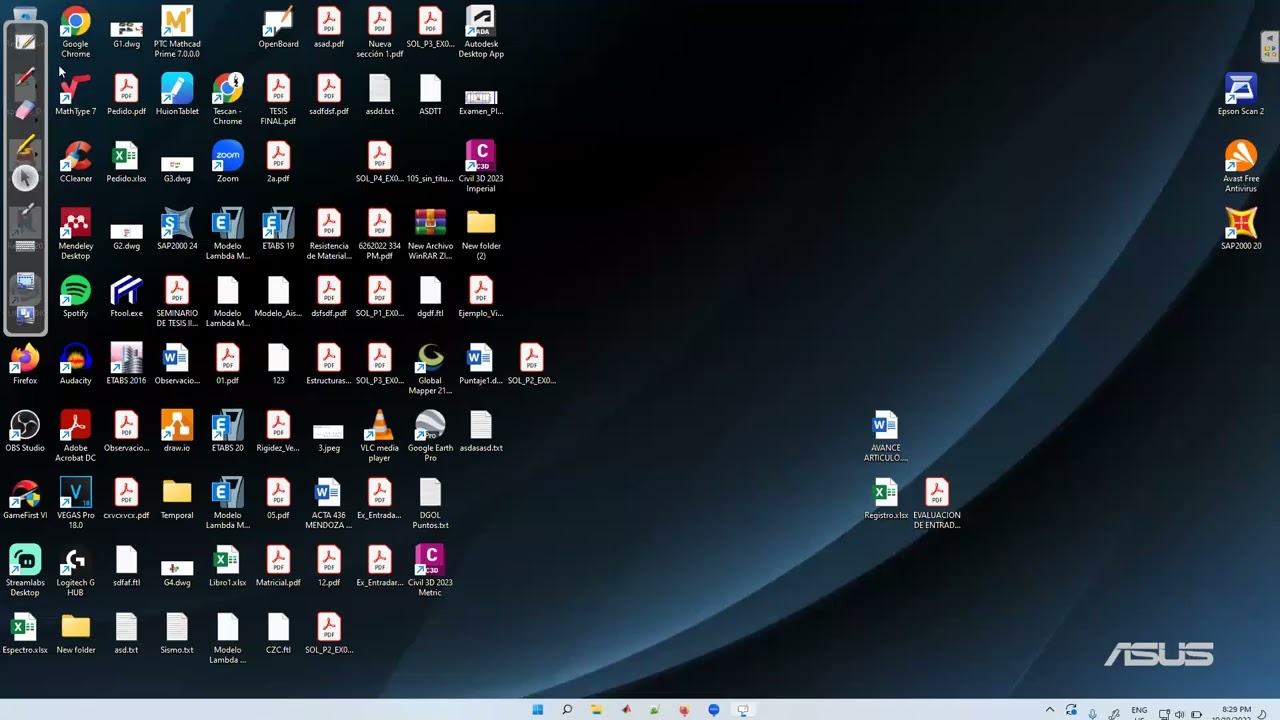Select the Pedido.xlsx spreadsheet file
The height and width of the screenshot is (720, 1280).
[x=126, y=161]
